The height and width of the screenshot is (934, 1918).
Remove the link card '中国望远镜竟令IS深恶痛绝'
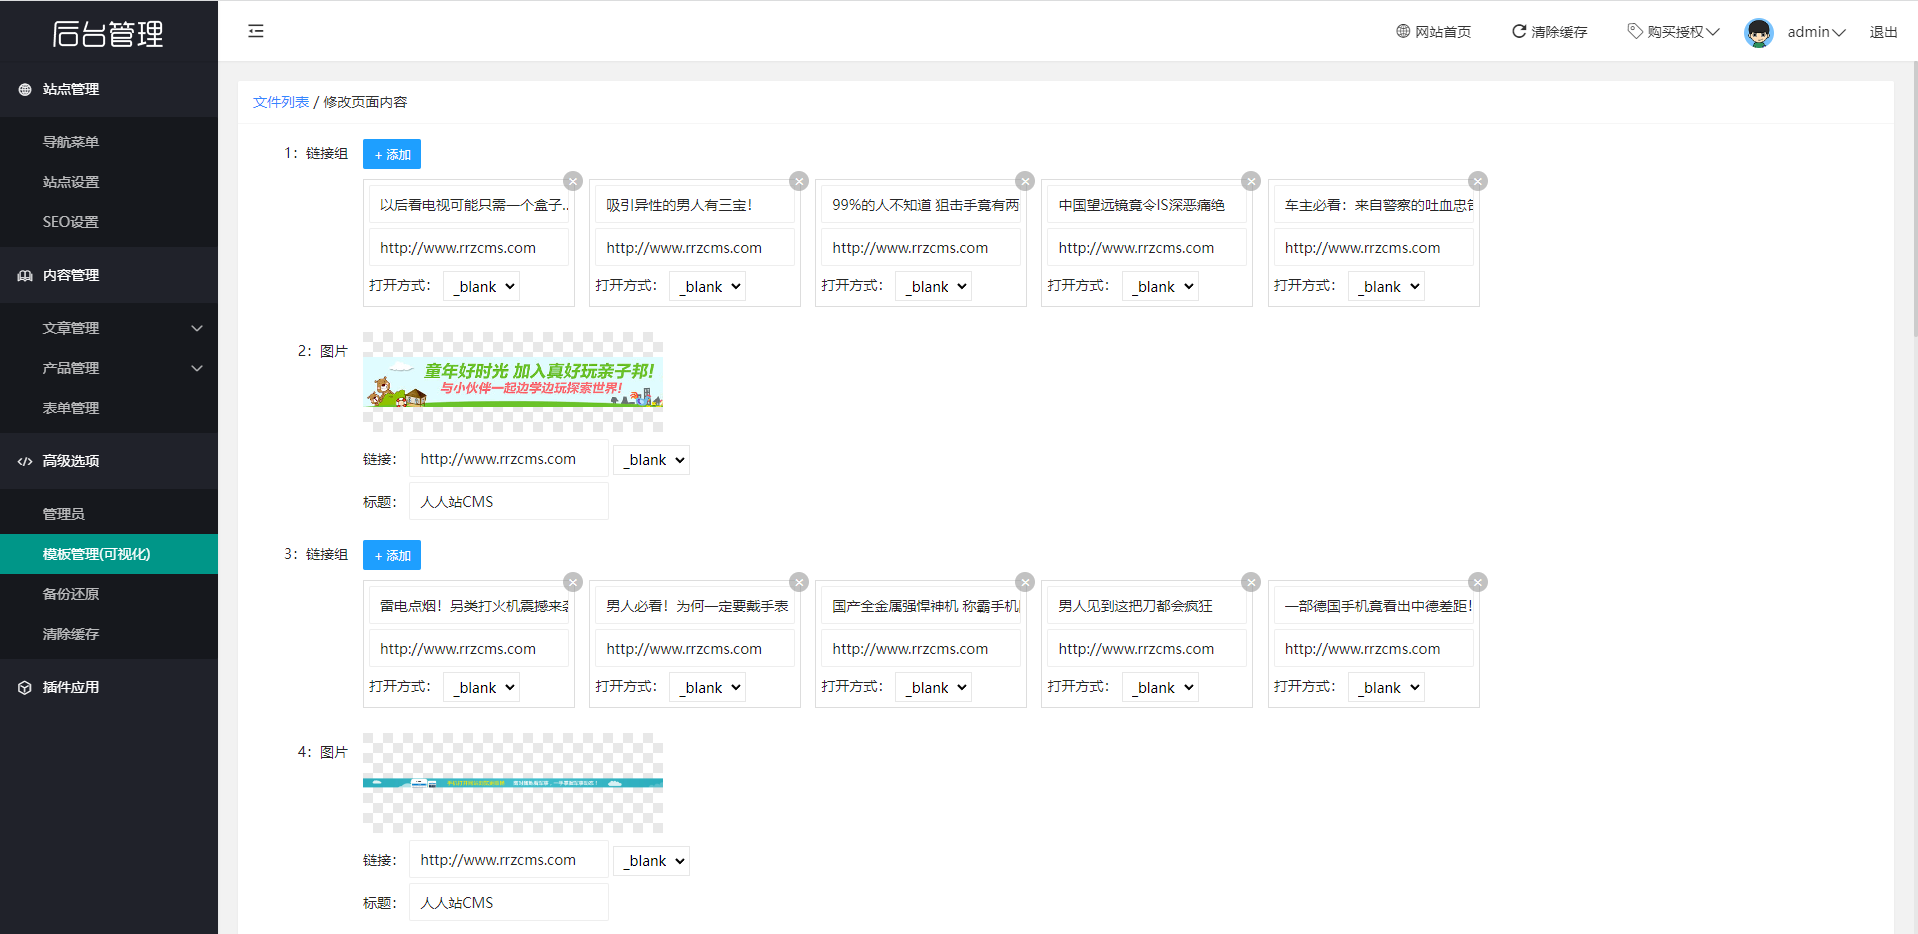[1251, 181]
